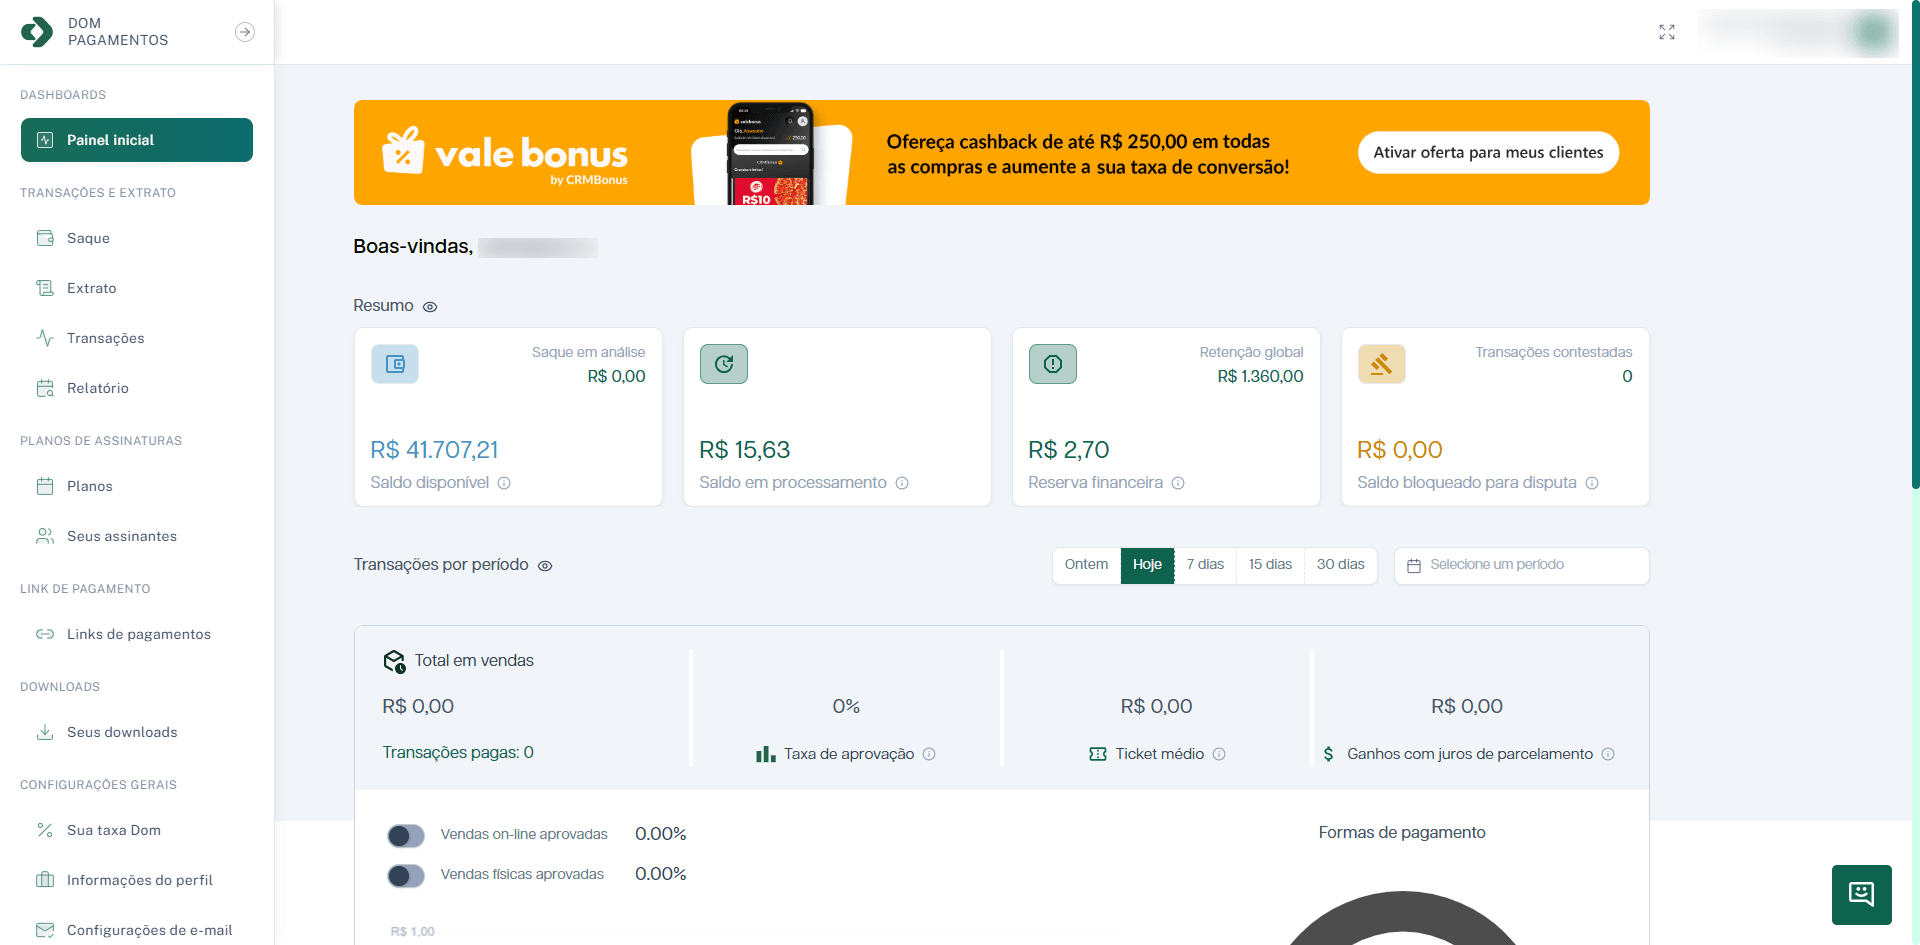This screenshot has width=1920, height=945.
Task: Toggle Vendas on-line aprovadas switch
Action: tap(405, 834)
